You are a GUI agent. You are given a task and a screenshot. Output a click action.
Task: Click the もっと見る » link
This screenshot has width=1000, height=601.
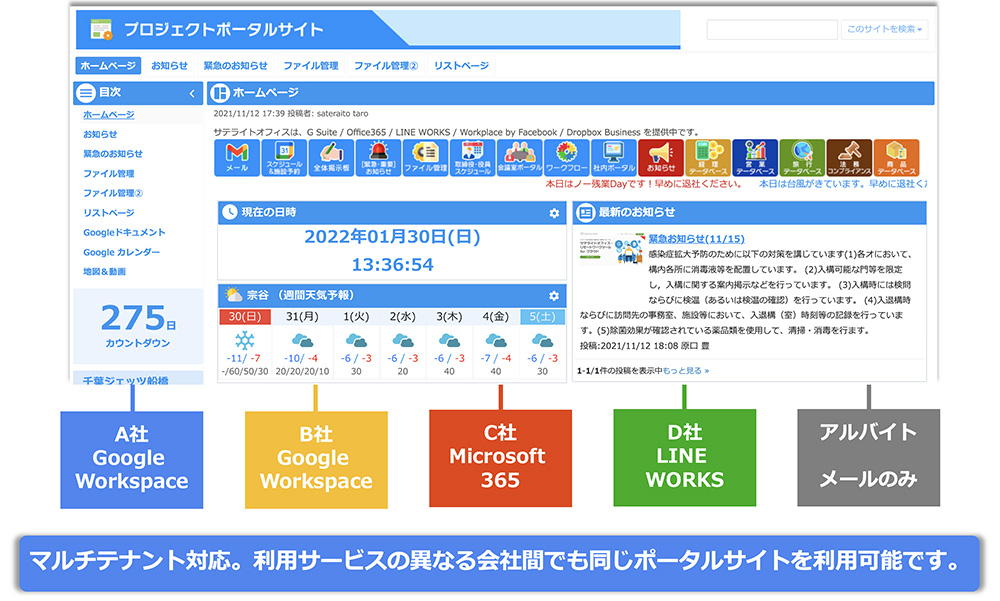tap(686, 371)
